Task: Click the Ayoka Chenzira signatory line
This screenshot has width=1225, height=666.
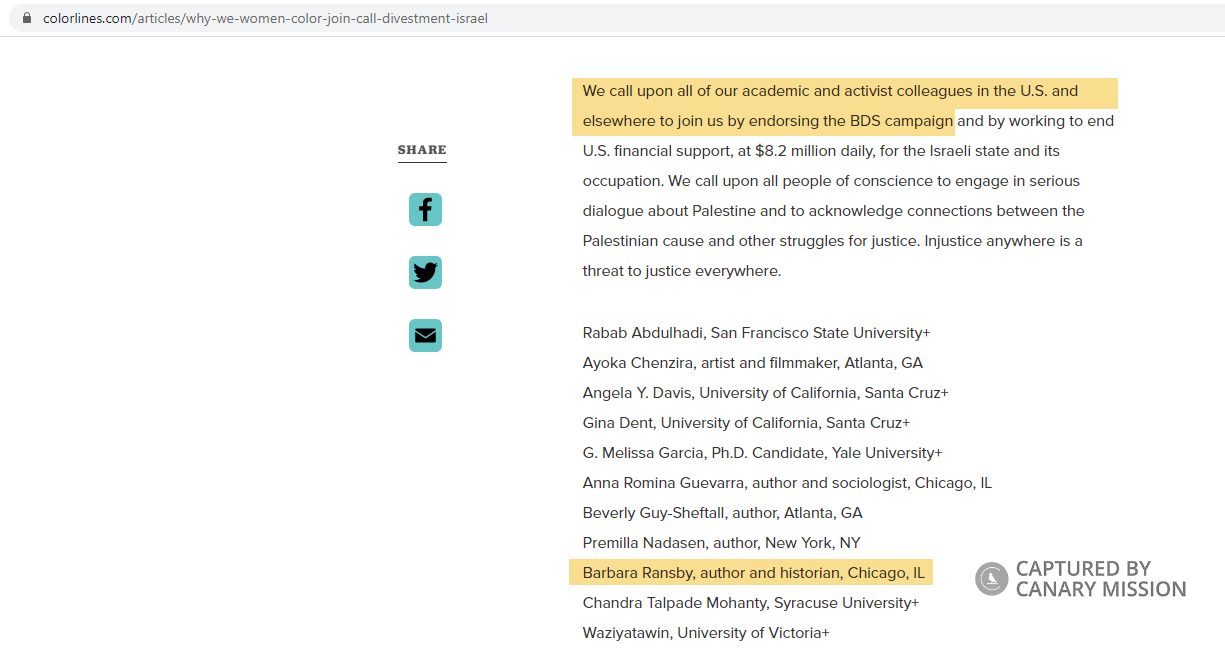Action: (752, 363)
